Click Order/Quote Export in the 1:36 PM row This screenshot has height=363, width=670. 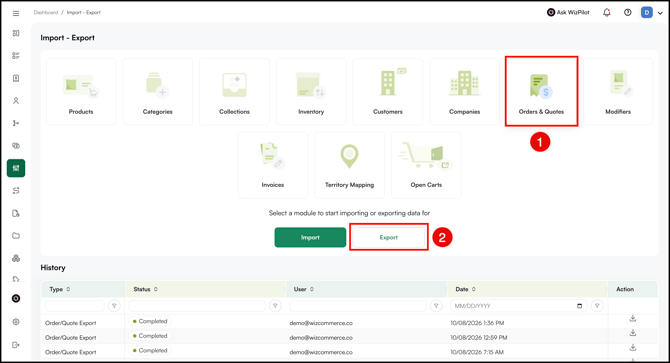click(x=71, y=323)
